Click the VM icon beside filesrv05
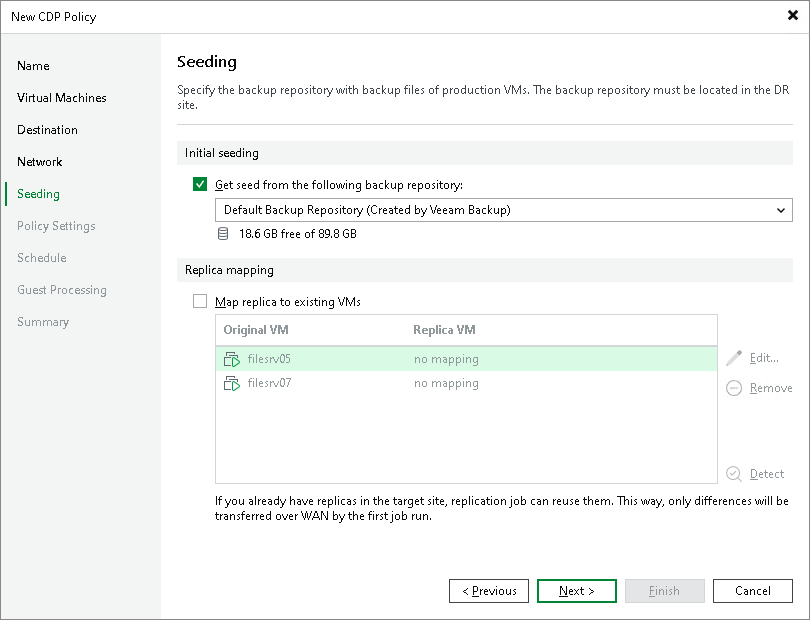The image size is (810, 620). (231, 359)
